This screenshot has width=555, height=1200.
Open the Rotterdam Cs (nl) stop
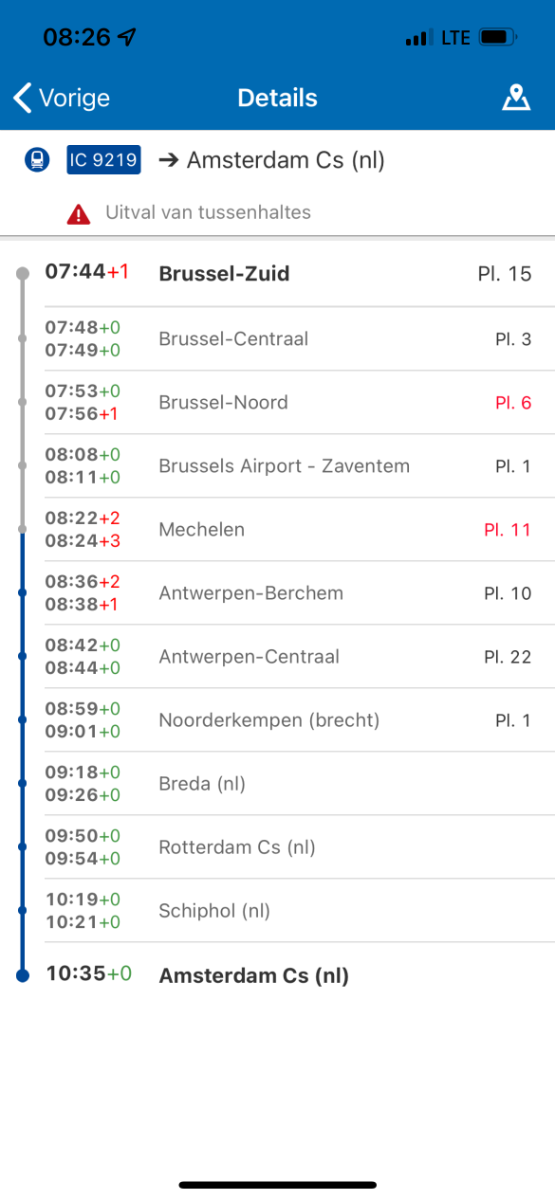(x=288, y=847)
